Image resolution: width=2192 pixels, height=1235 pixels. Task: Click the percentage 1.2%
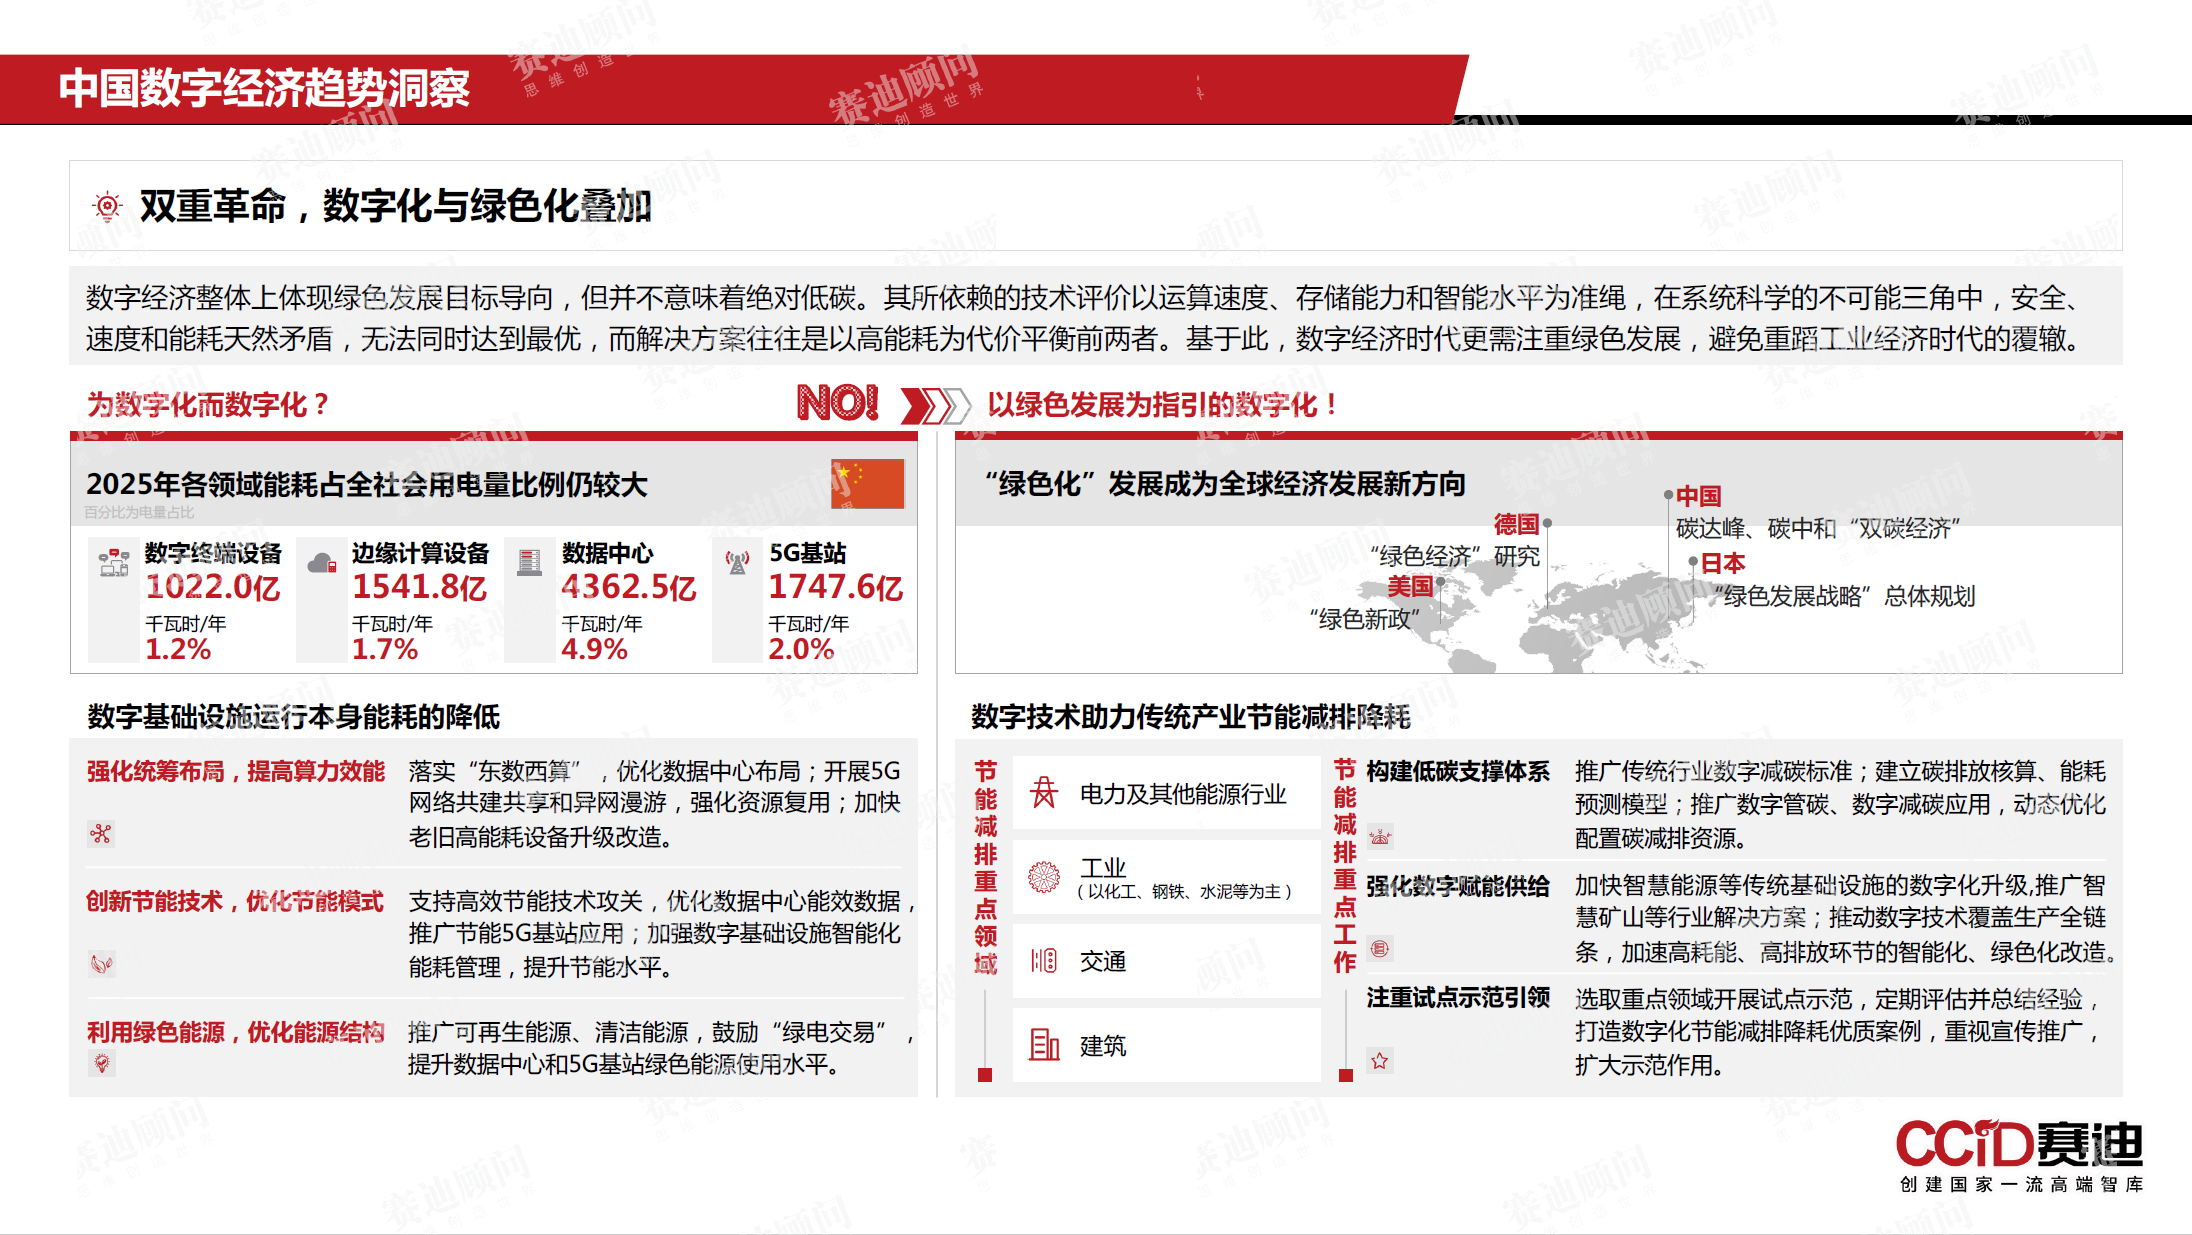[178, 650]
